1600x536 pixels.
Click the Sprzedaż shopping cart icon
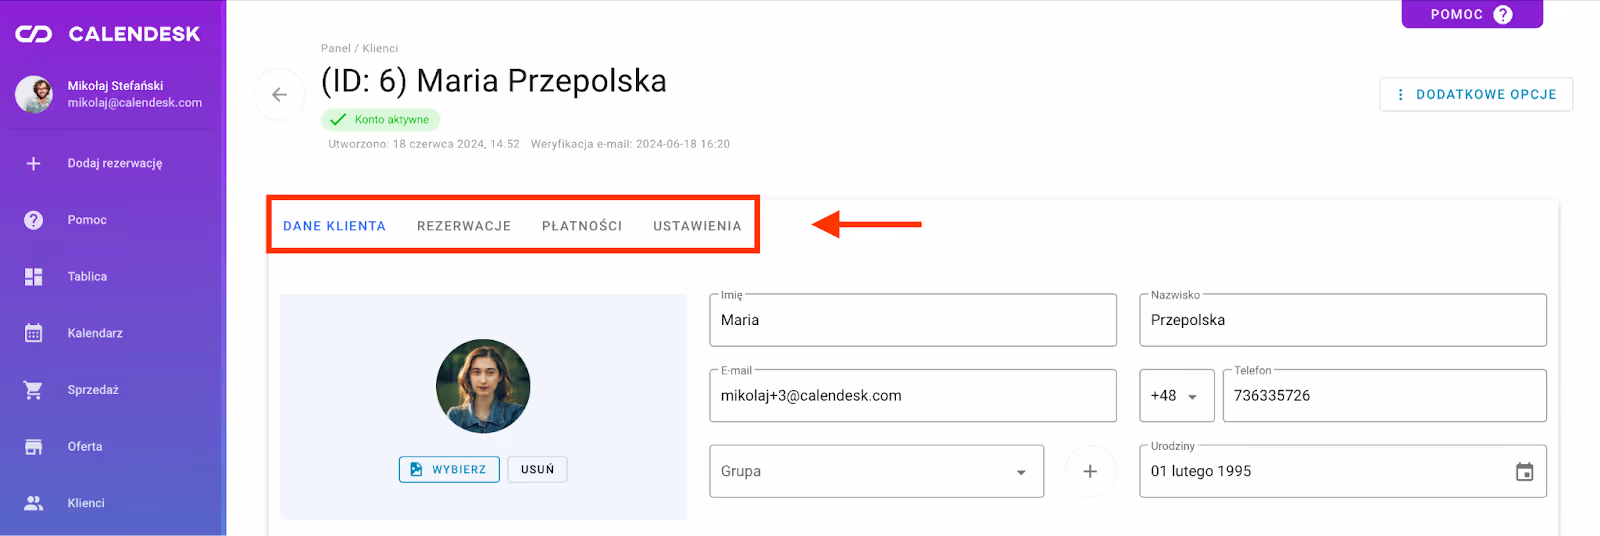pos(33,390)
